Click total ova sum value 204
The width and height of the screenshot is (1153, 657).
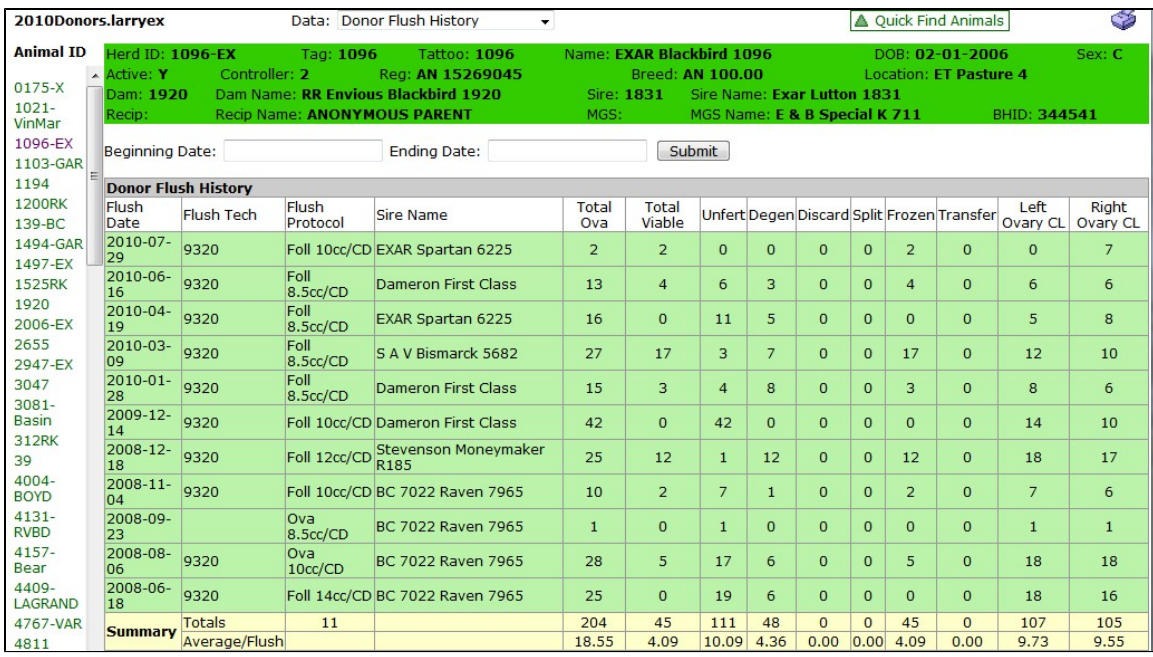[593, 623]
